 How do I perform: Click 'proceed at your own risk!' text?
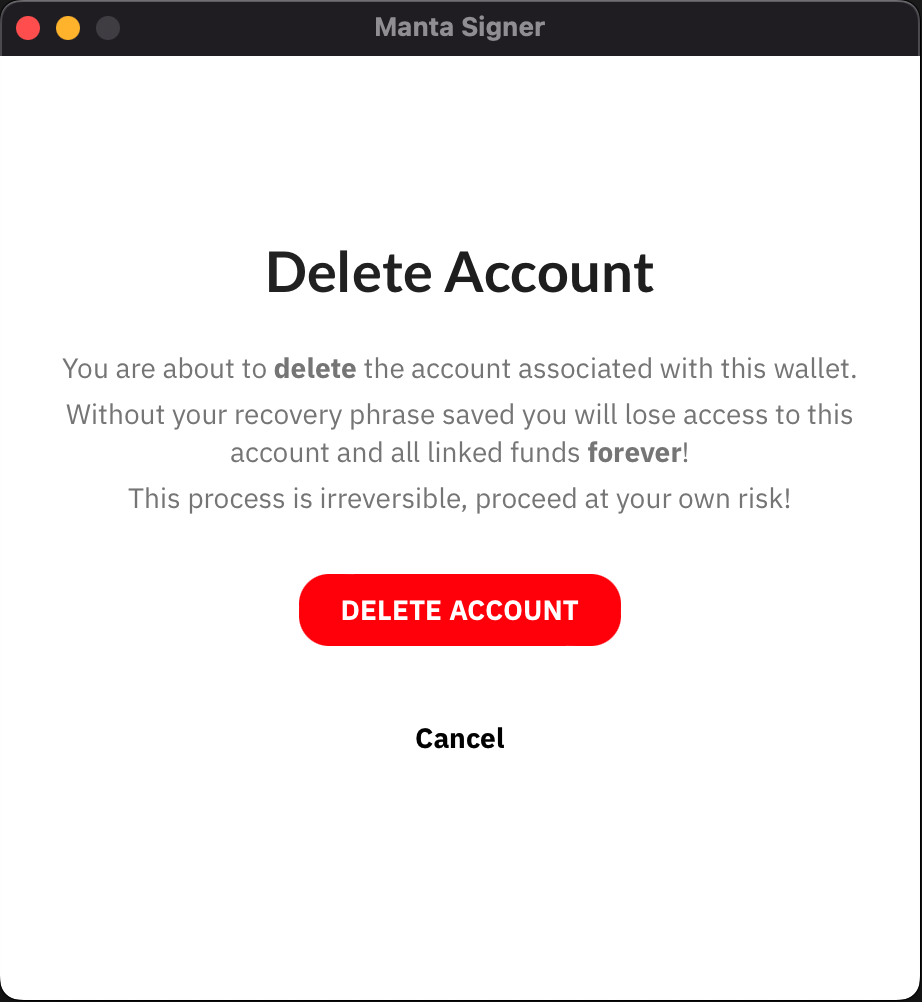click(x=633, y=498)
